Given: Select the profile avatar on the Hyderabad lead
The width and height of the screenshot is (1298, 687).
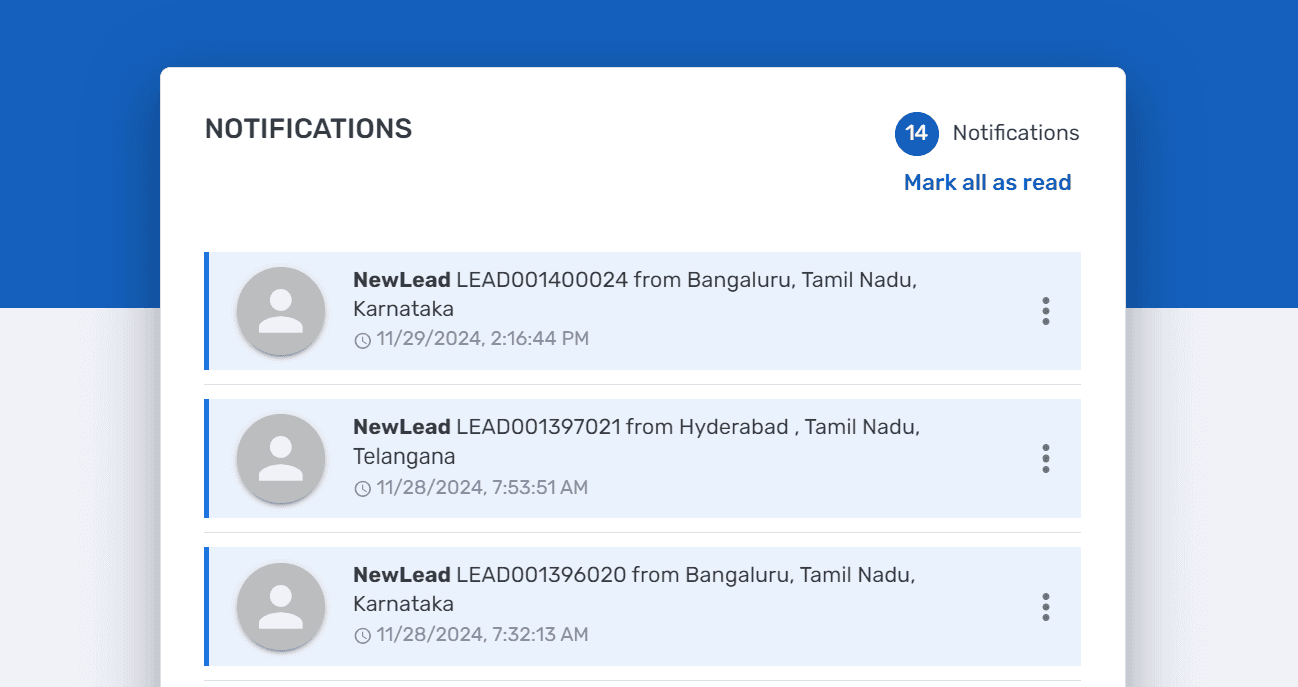Looking at the screenshot, I should (x=280, y=458).
